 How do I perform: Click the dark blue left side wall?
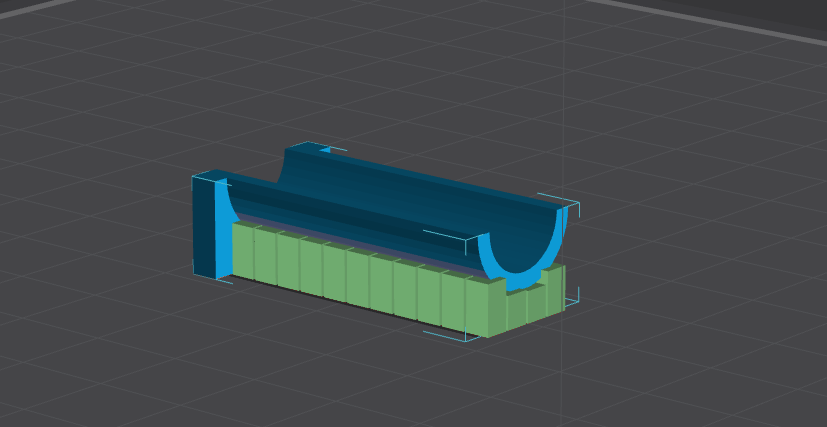click(204, 225)
